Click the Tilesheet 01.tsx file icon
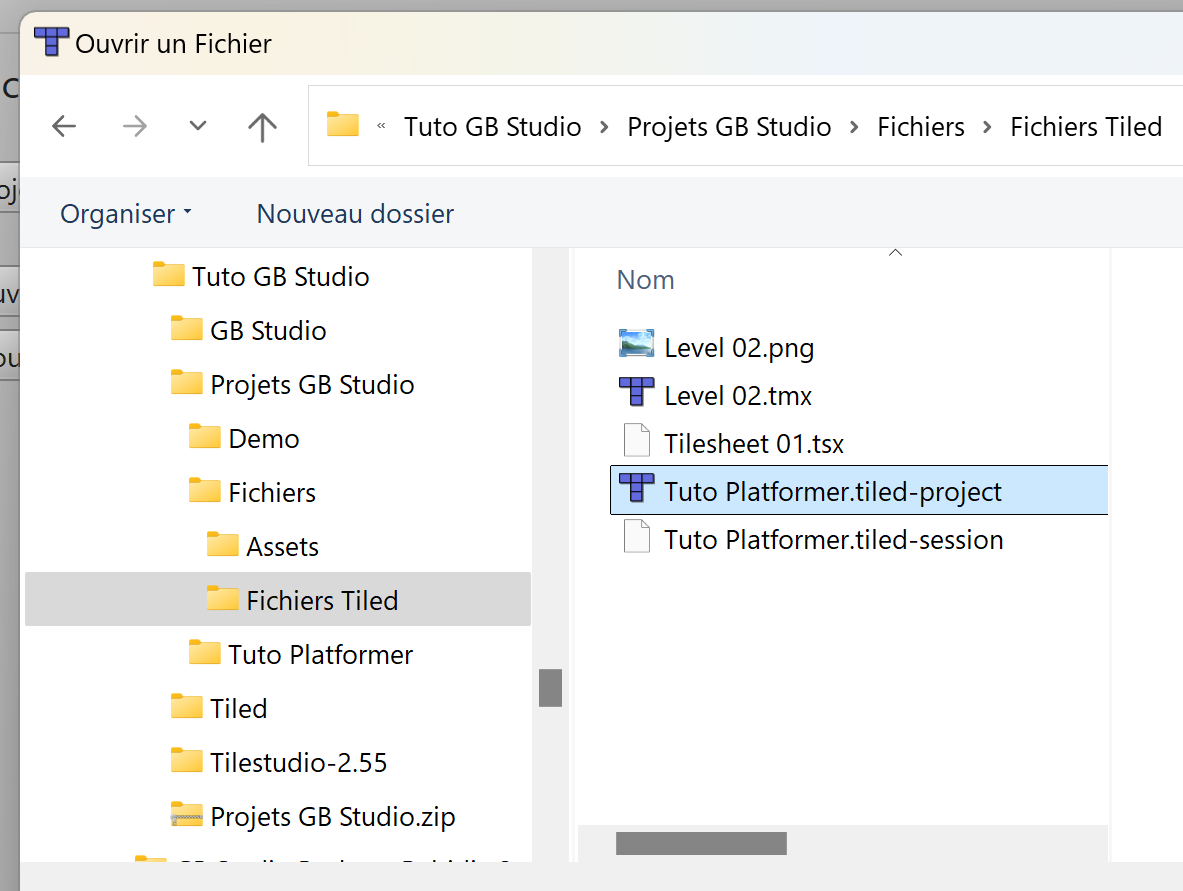1183x891 pixels. [636, 442]
